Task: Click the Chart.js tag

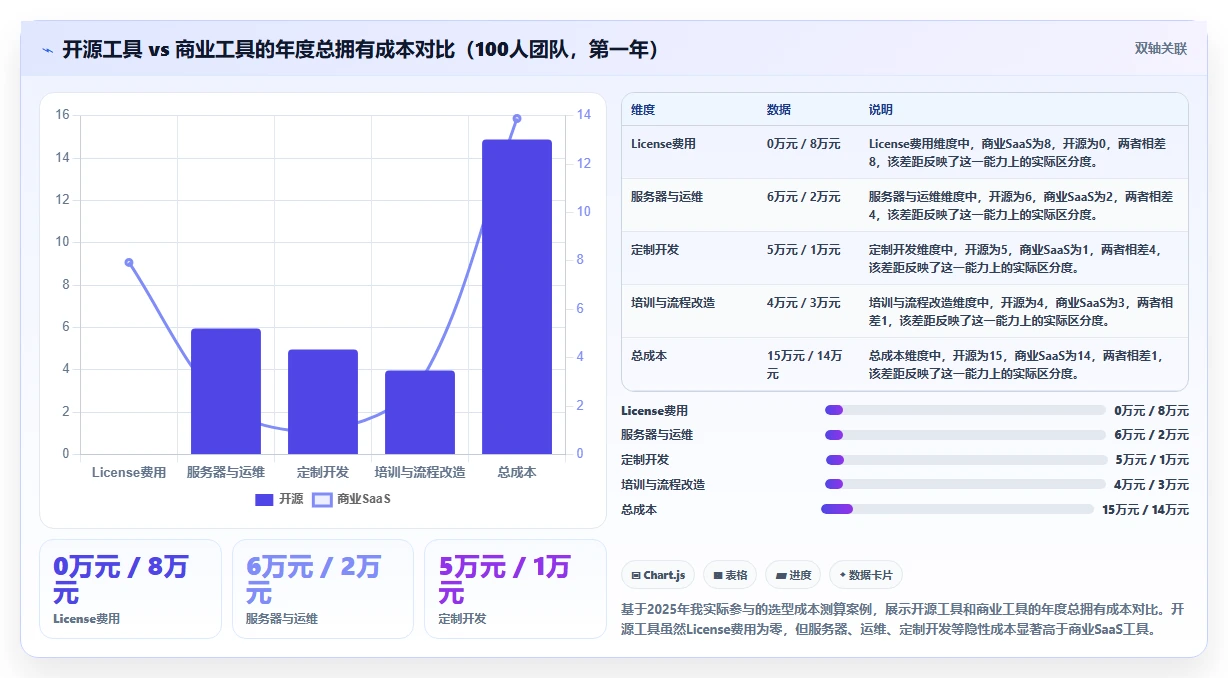Action: tap(658, 575)
